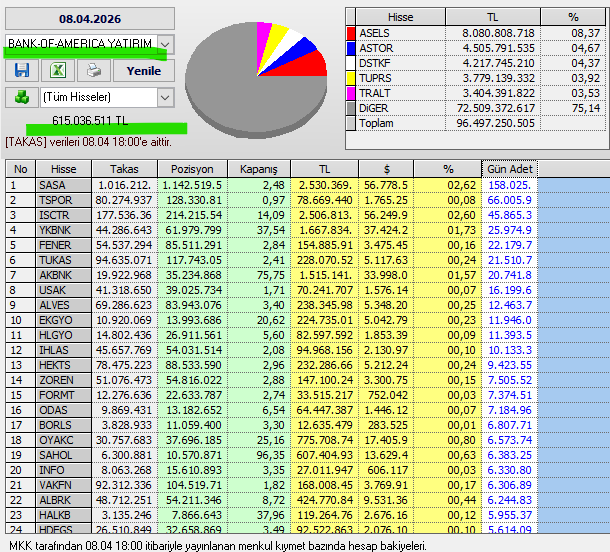Select the HALKB stock cell
This screenshot has height=552, width=610.
pos(64,515)
